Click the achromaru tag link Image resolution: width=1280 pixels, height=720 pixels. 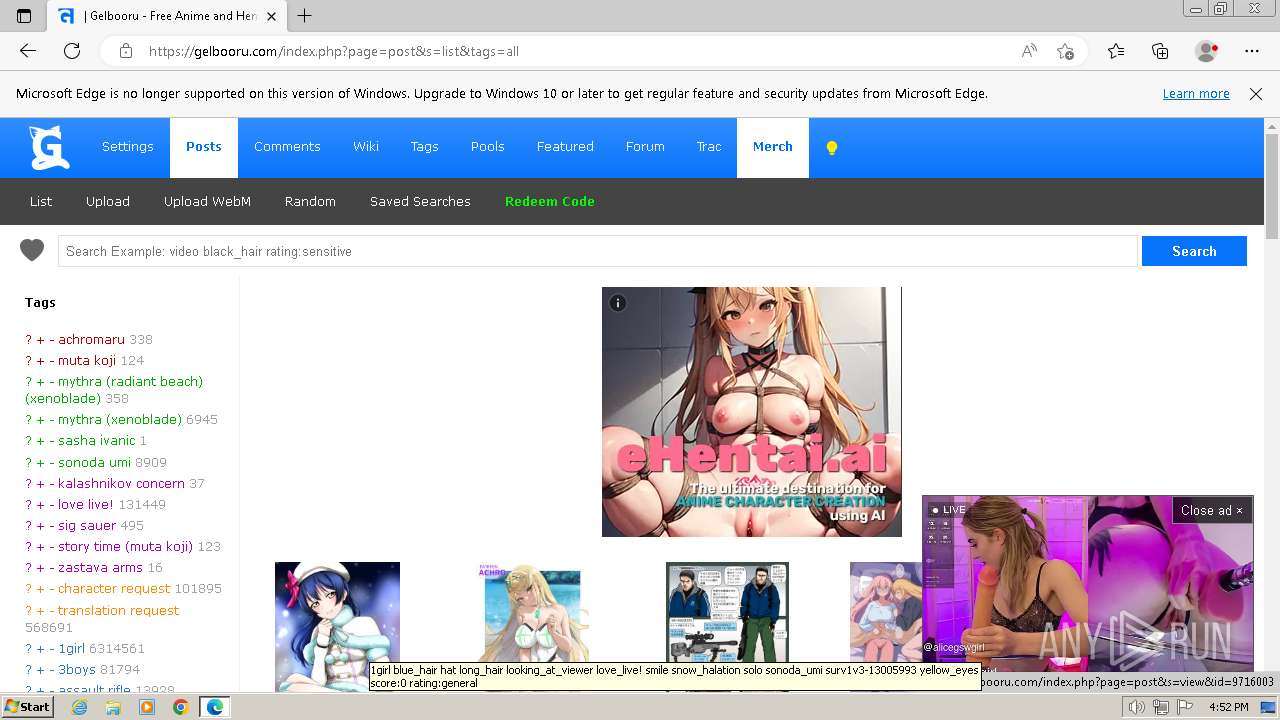pos(91,339)
